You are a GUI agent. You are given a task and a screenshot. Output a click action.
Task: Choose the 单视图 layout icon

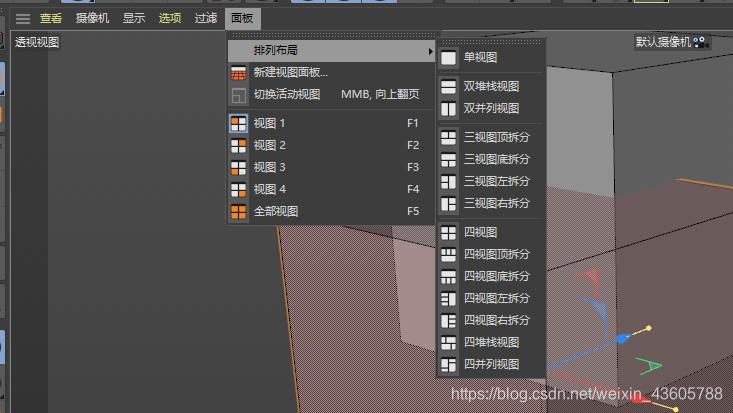(448, 58)
